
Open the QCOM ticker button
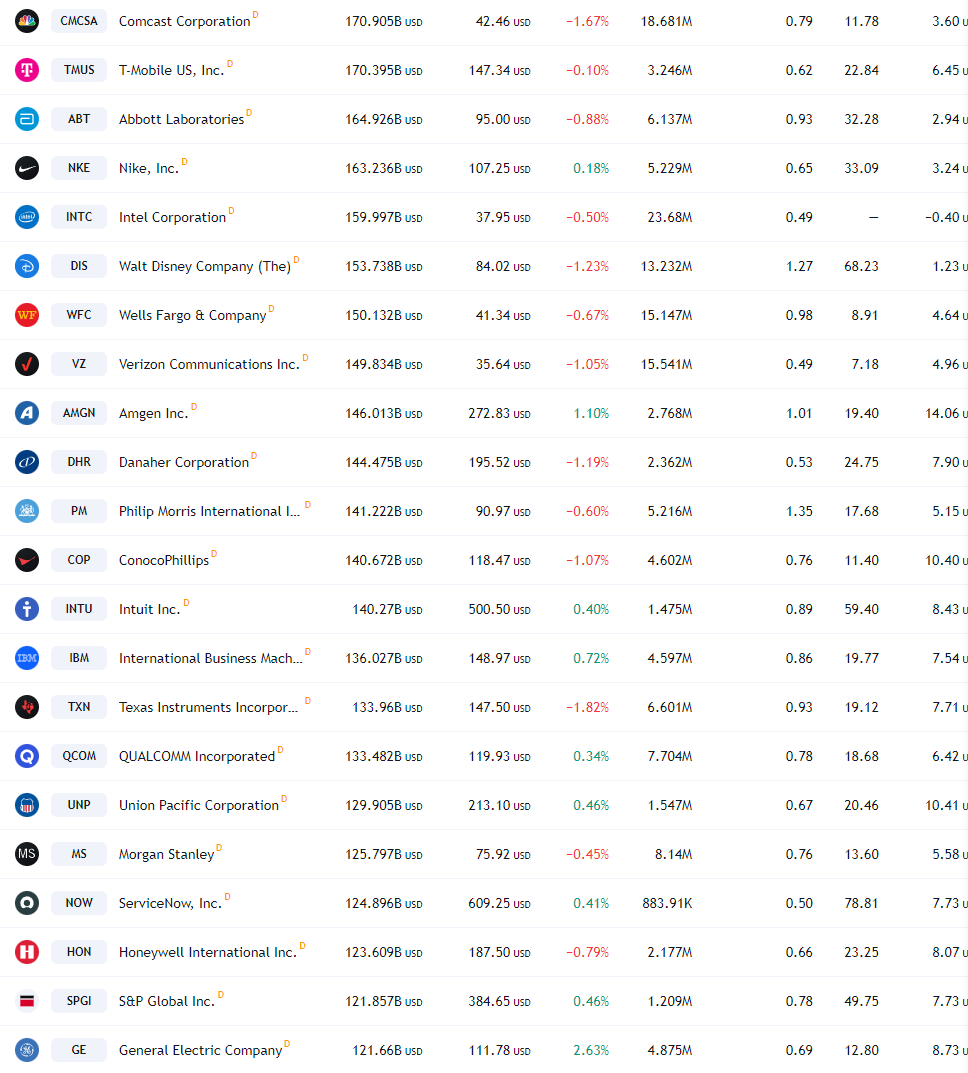point(79,756)
